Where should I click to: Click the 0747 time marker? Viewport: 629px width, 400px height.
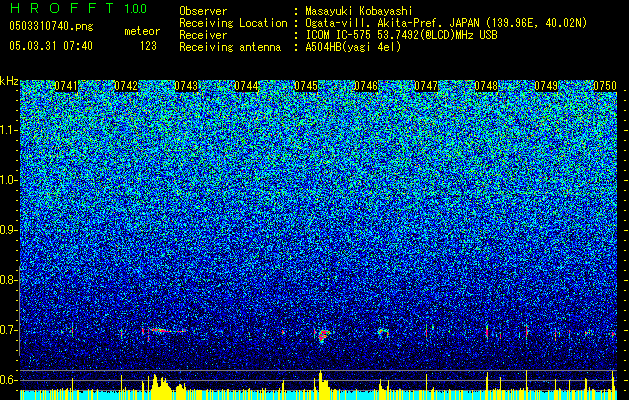426,86
